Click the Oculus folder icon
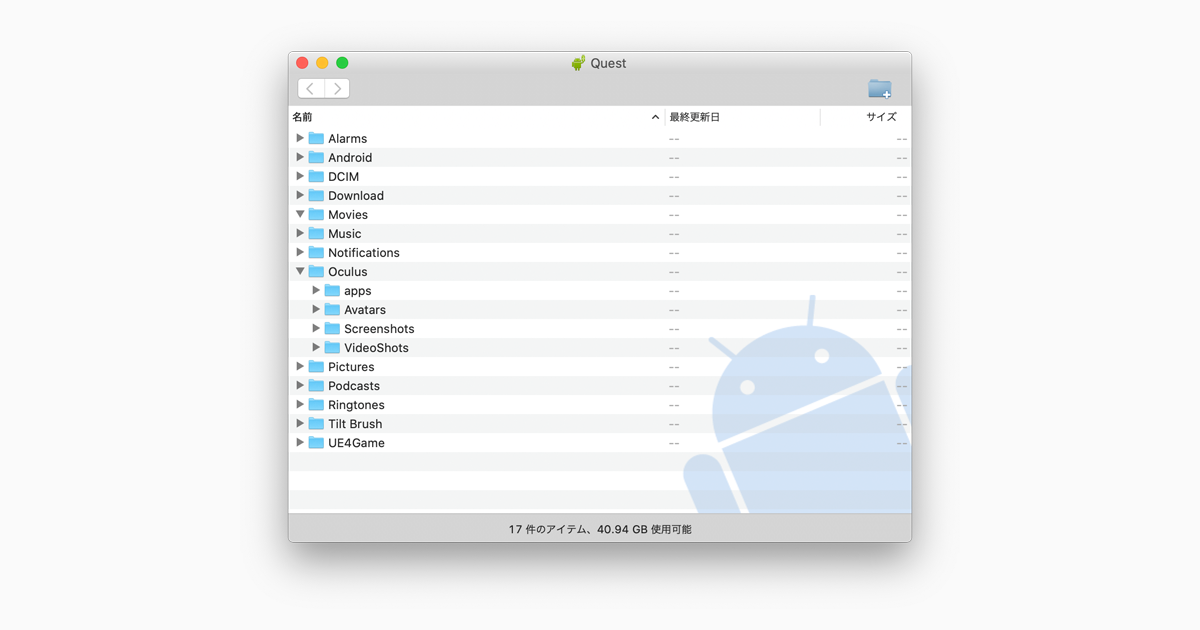 point(316,271)
